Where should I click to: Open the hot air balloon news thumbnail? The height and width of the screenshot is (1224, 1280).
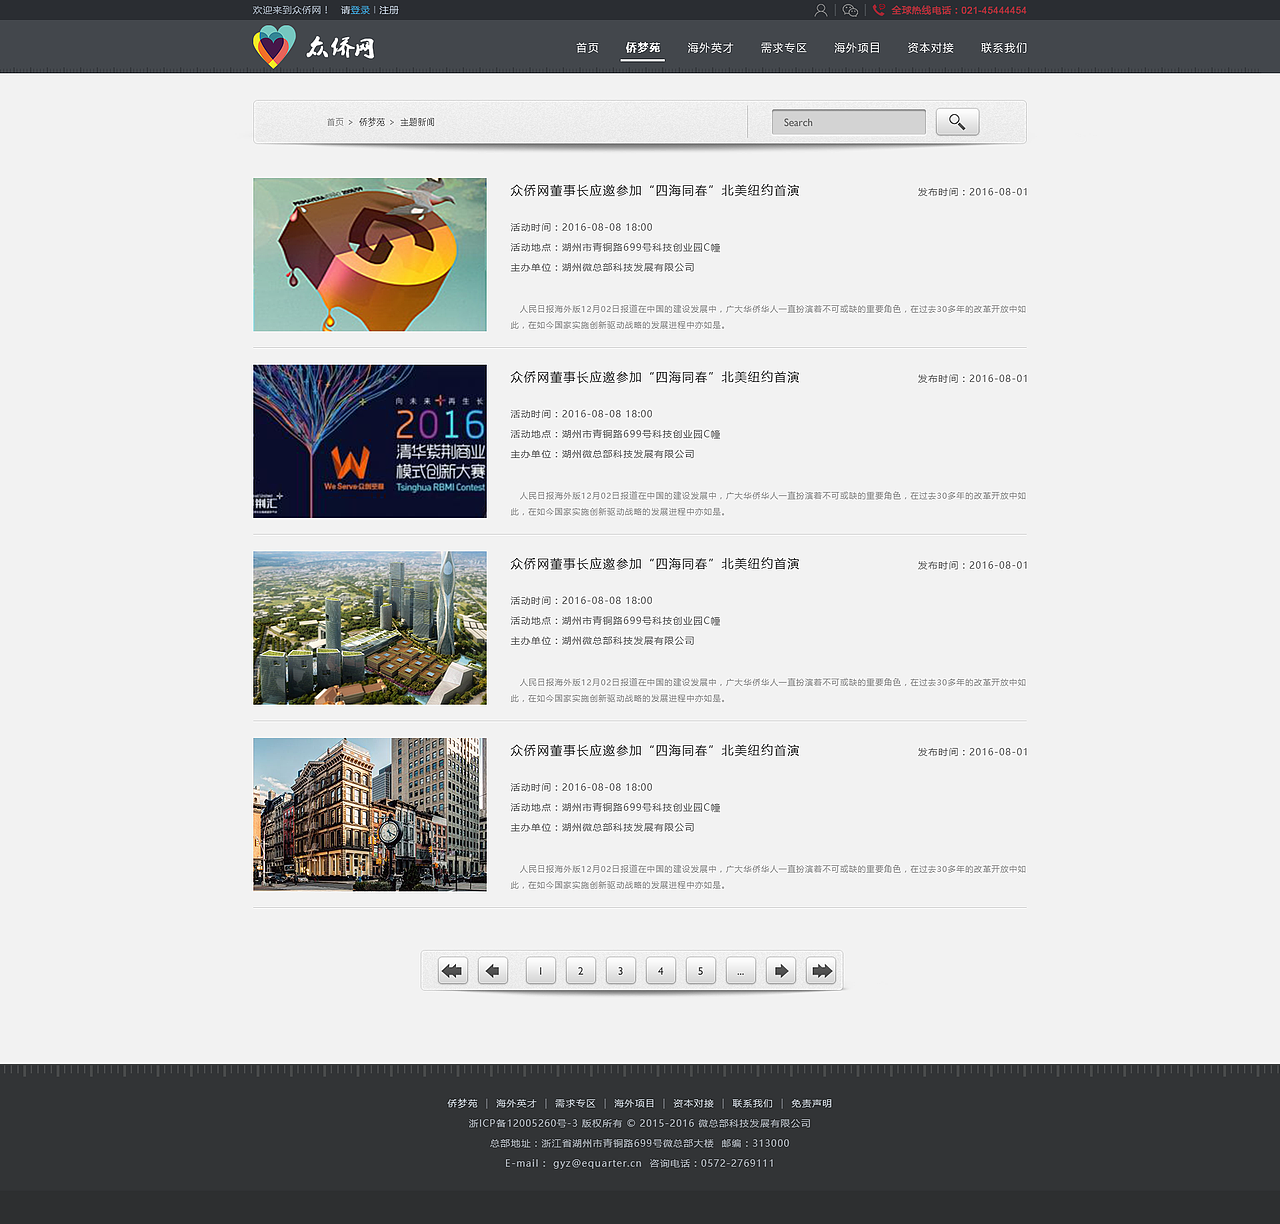tap(369, 254)
